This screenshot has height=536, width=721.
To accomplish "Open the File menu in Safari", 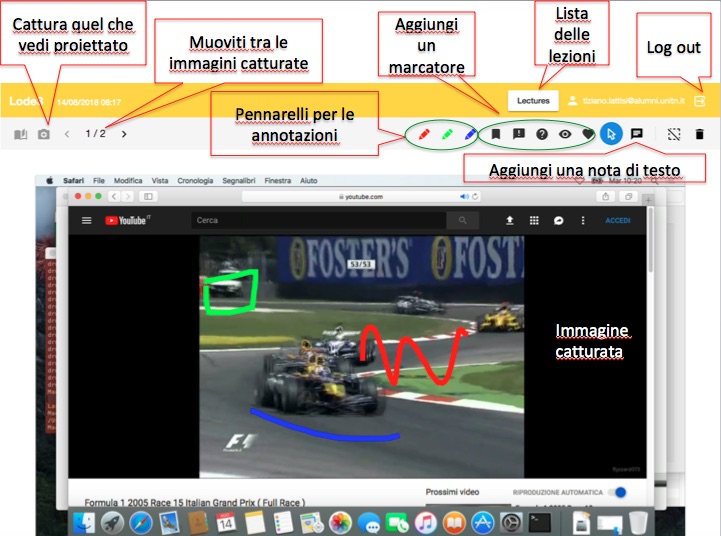I will 99,181.
